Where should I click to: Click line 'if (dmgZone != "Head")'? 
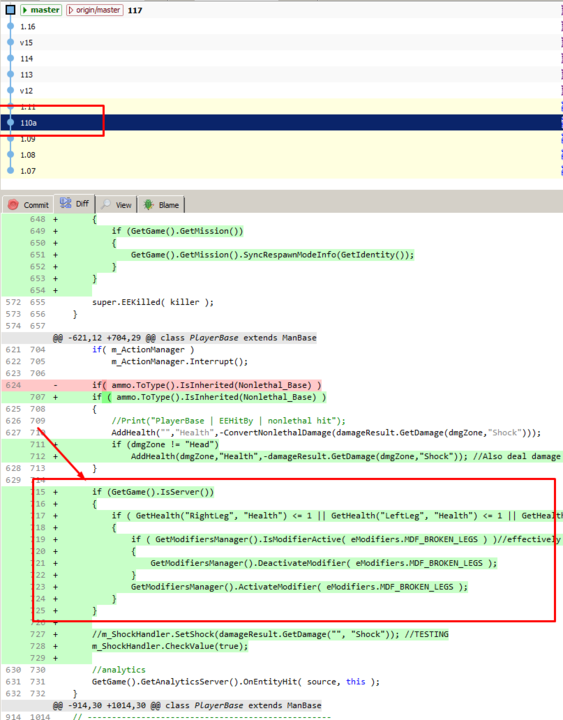click(x=165, y=444)
